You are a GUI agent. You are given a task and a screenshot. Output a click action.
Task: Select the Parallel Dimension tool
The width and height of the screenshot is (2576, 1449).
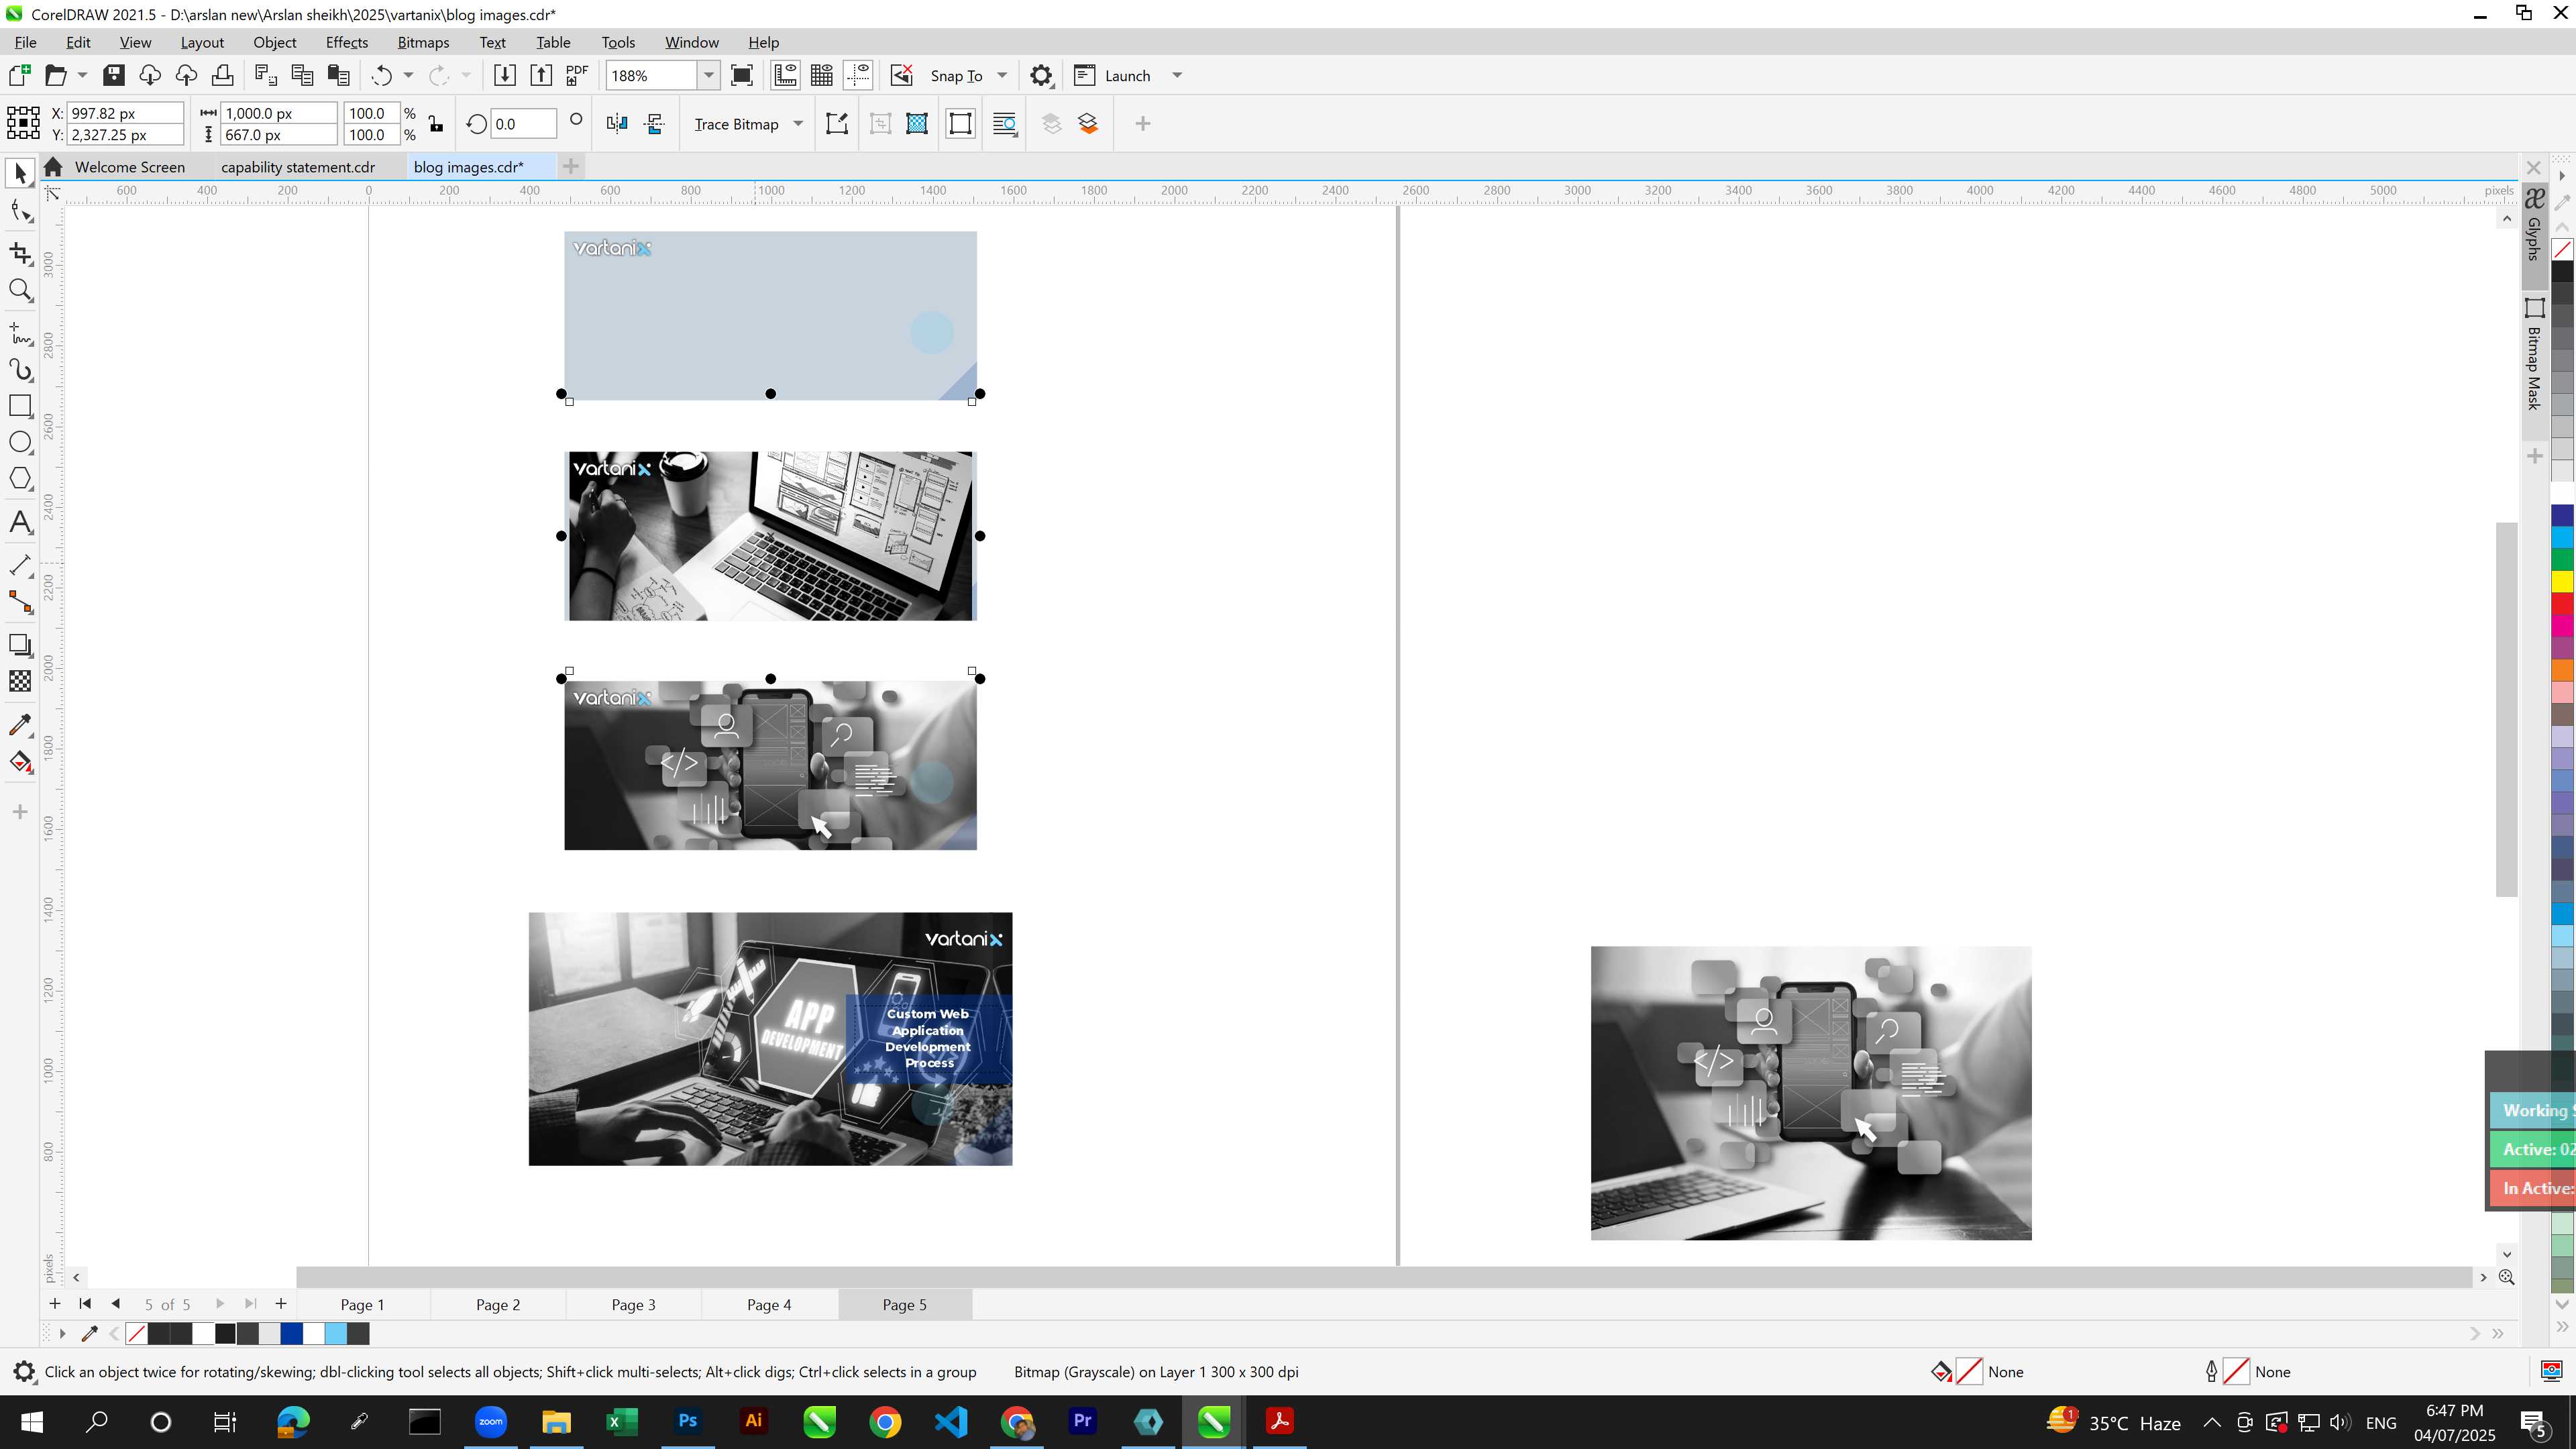click(x=20, y=565)
